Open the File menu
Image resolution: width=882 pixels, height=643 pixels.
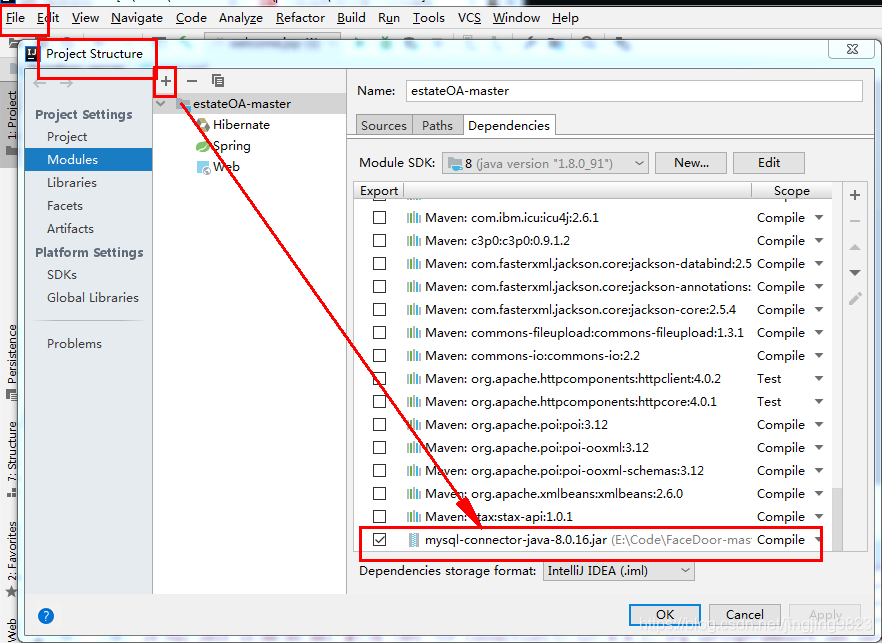[x=15, y=18]
